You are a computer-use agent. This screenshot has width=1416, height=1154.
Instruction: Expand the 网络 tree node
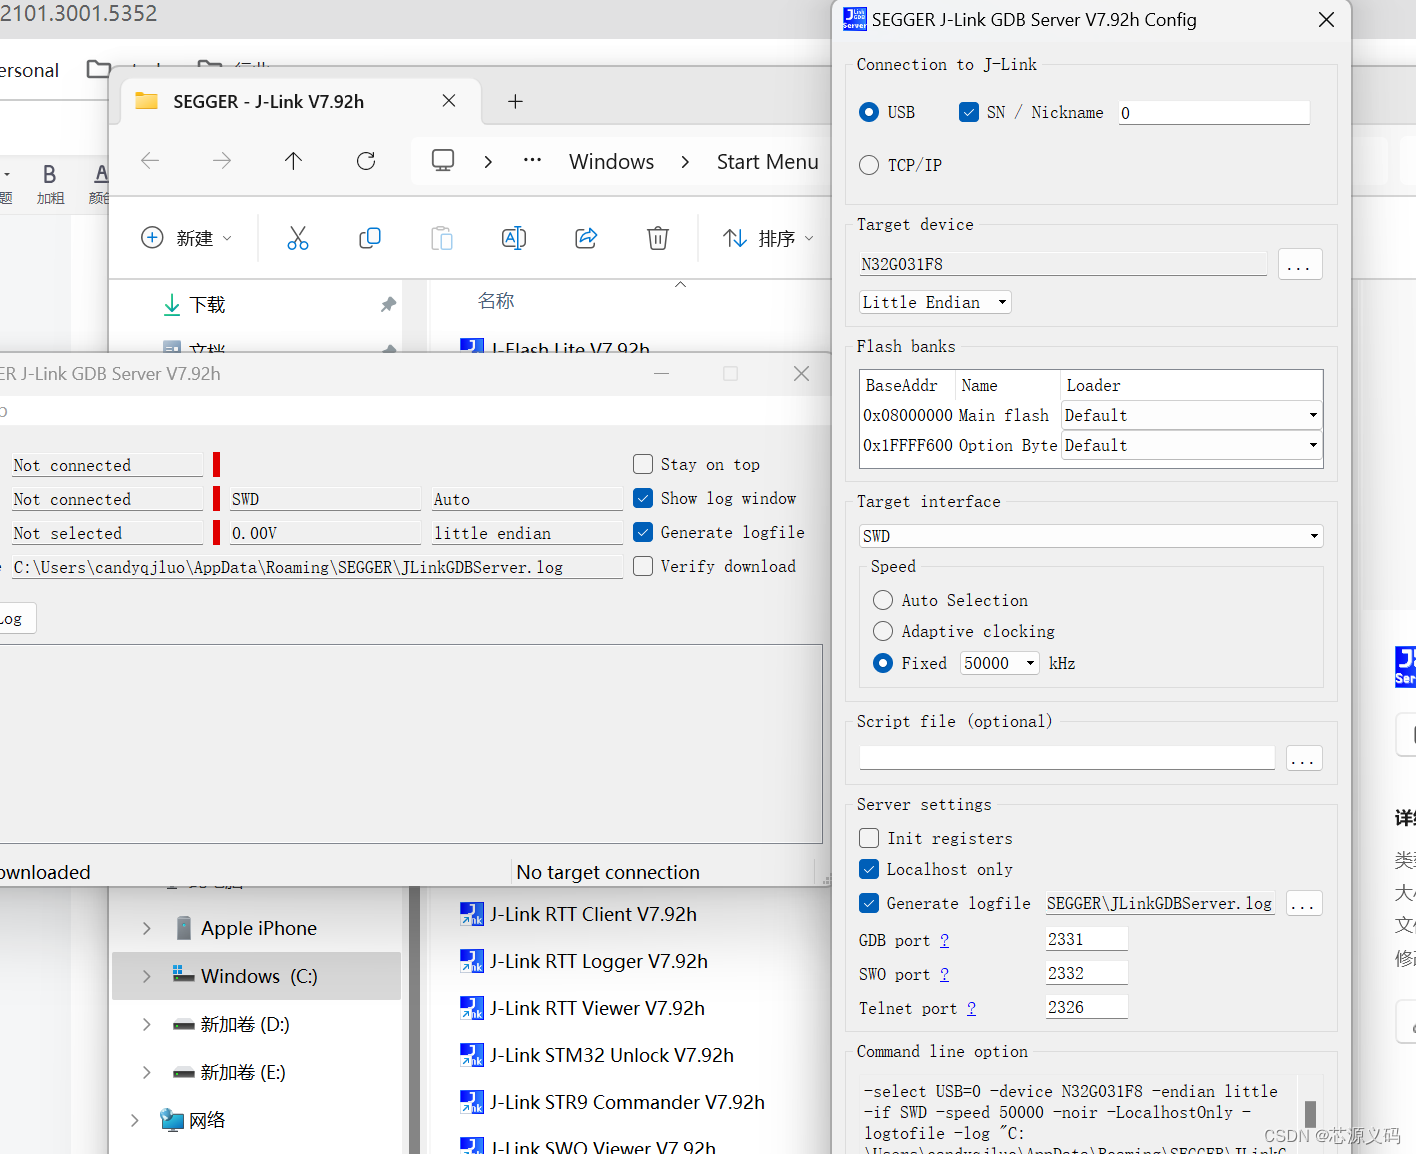point(135,1120)
